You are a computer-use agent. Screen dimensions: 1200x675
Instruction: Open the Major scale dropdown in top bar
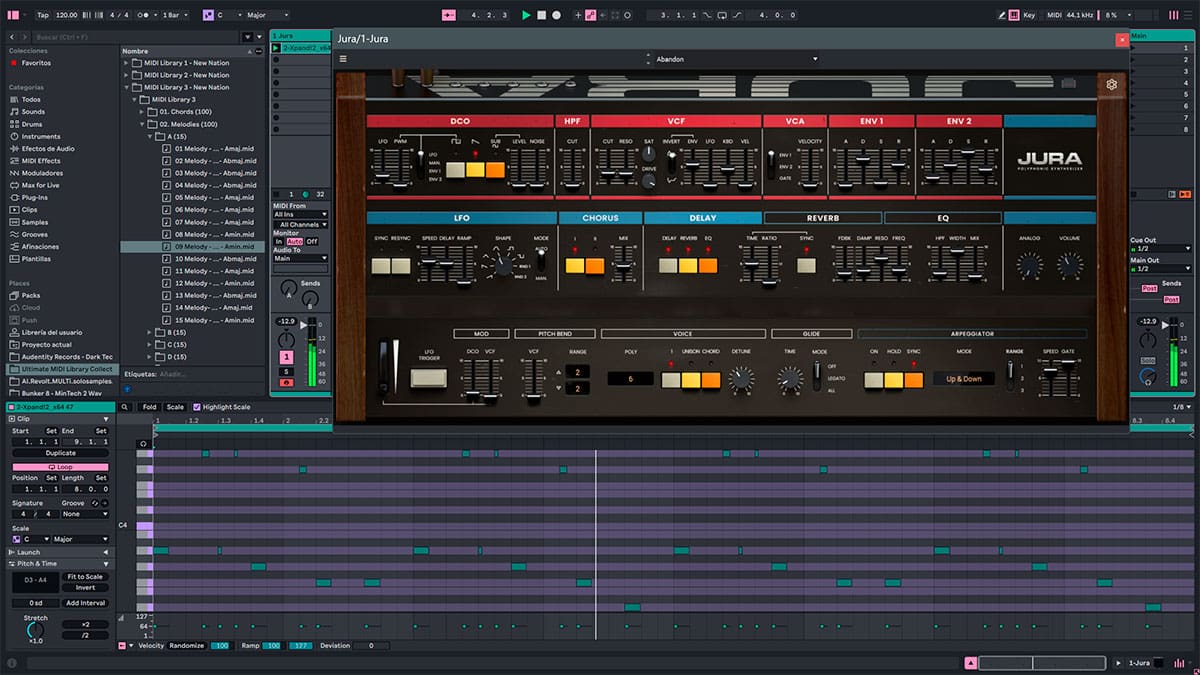[x=265, y=15]
